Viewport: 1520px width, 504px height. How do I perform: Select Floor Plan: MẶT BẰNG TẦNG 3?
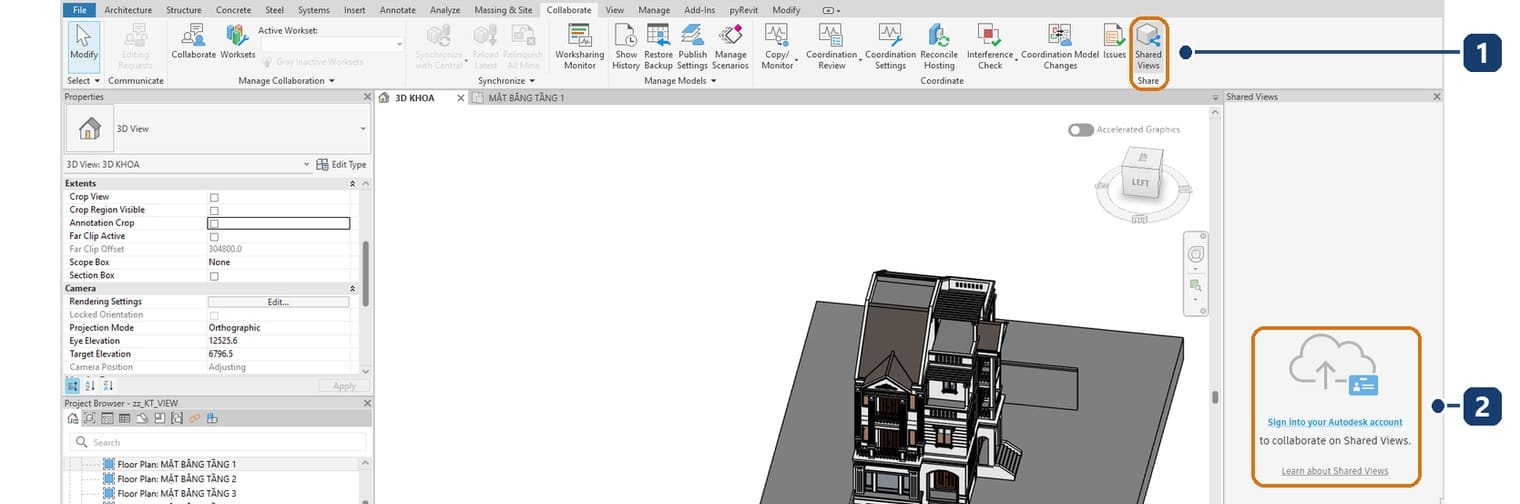(x=176, y=493)
